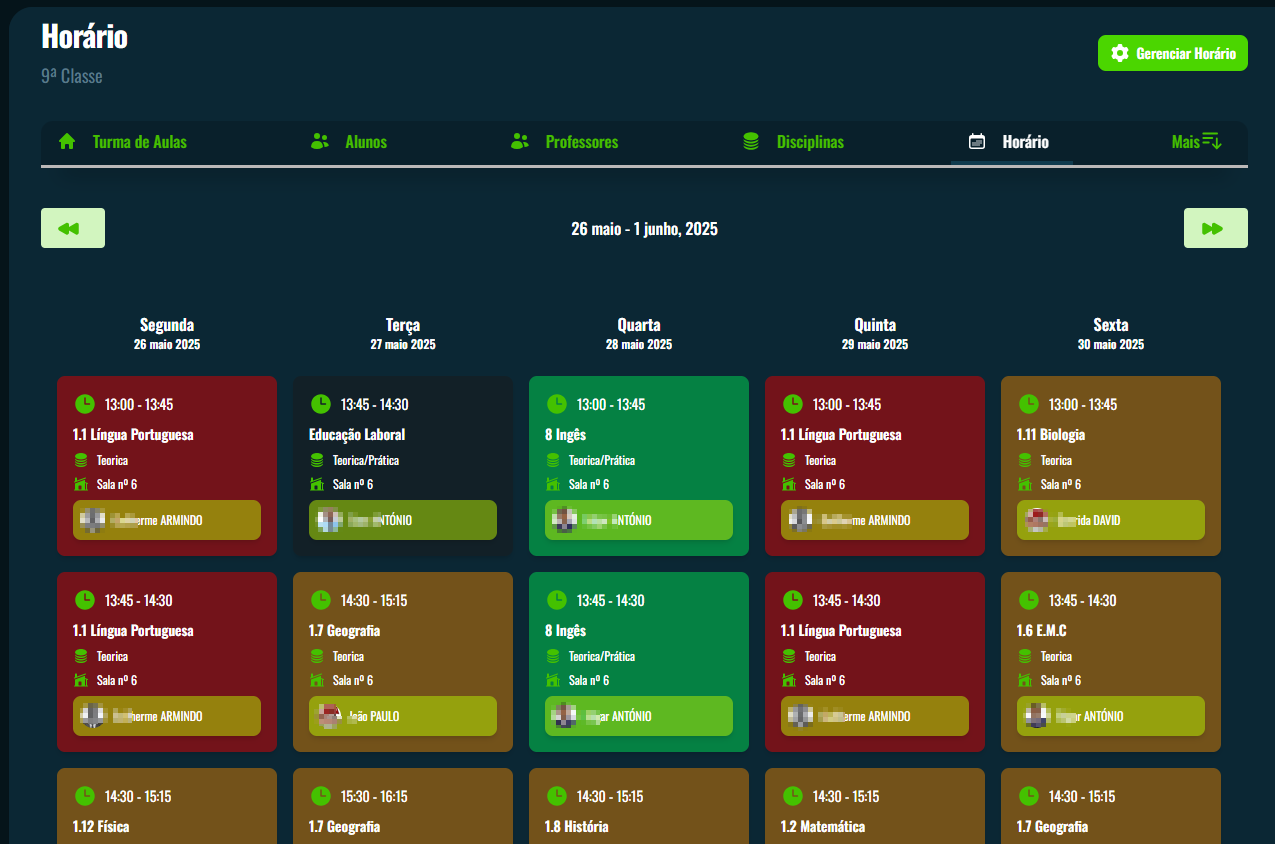1275x844 pixels.
Task: Open Wednesday 13:00 Ingês class card
Action: point(638,436)
